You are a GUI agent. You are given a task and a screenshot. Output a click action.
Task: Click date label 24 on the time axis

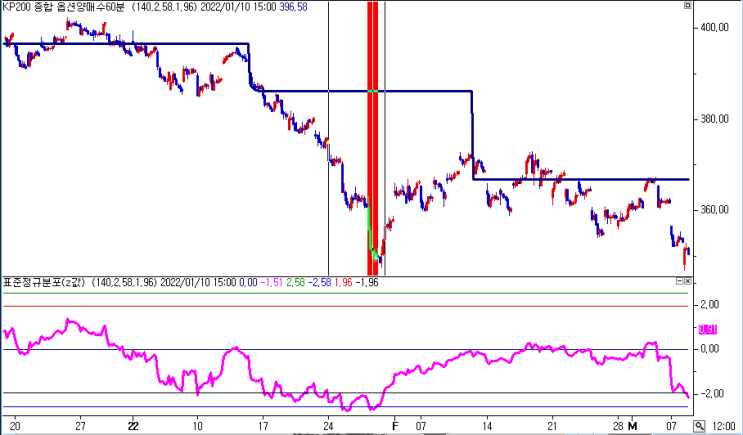click(328, 426)
